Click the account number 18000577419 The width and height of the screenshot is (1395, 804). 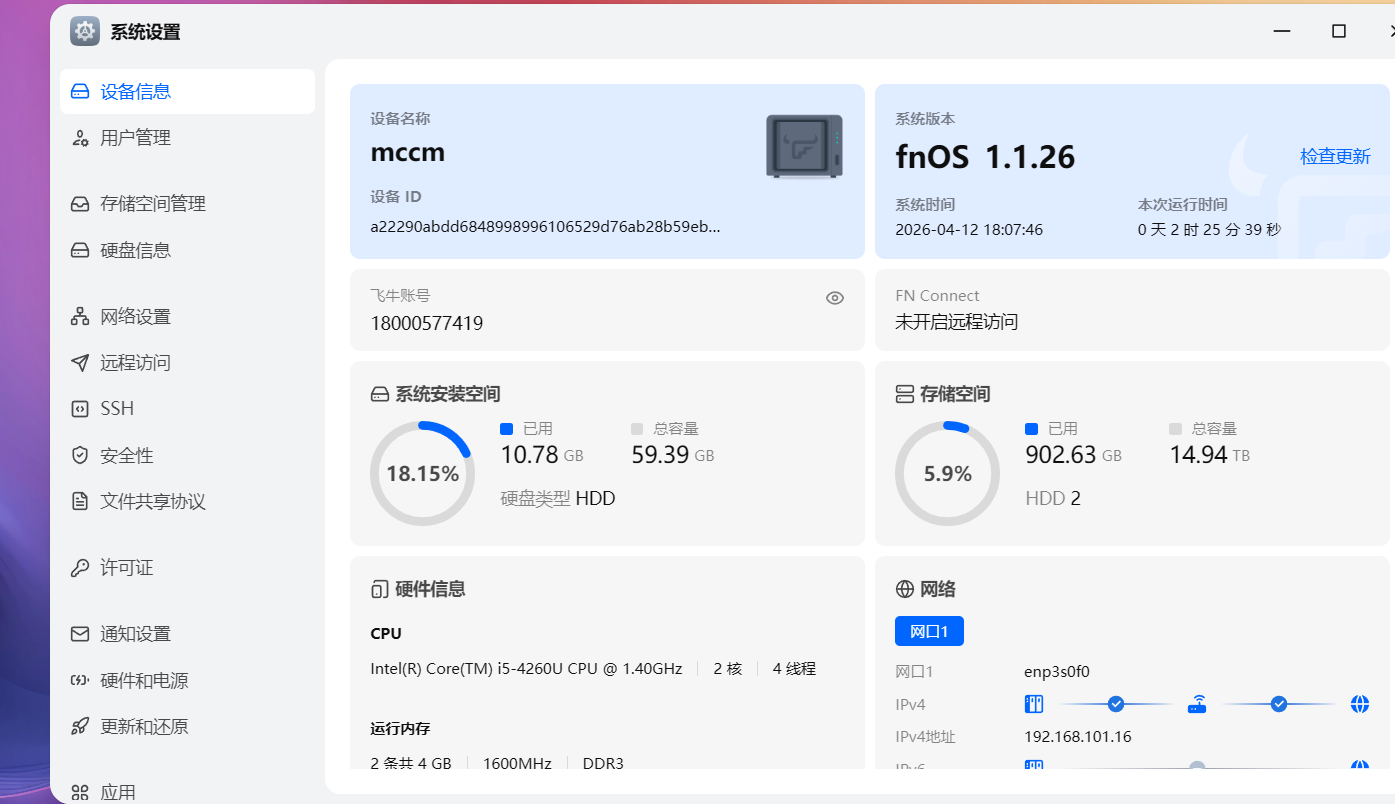[x=427, y=323]
